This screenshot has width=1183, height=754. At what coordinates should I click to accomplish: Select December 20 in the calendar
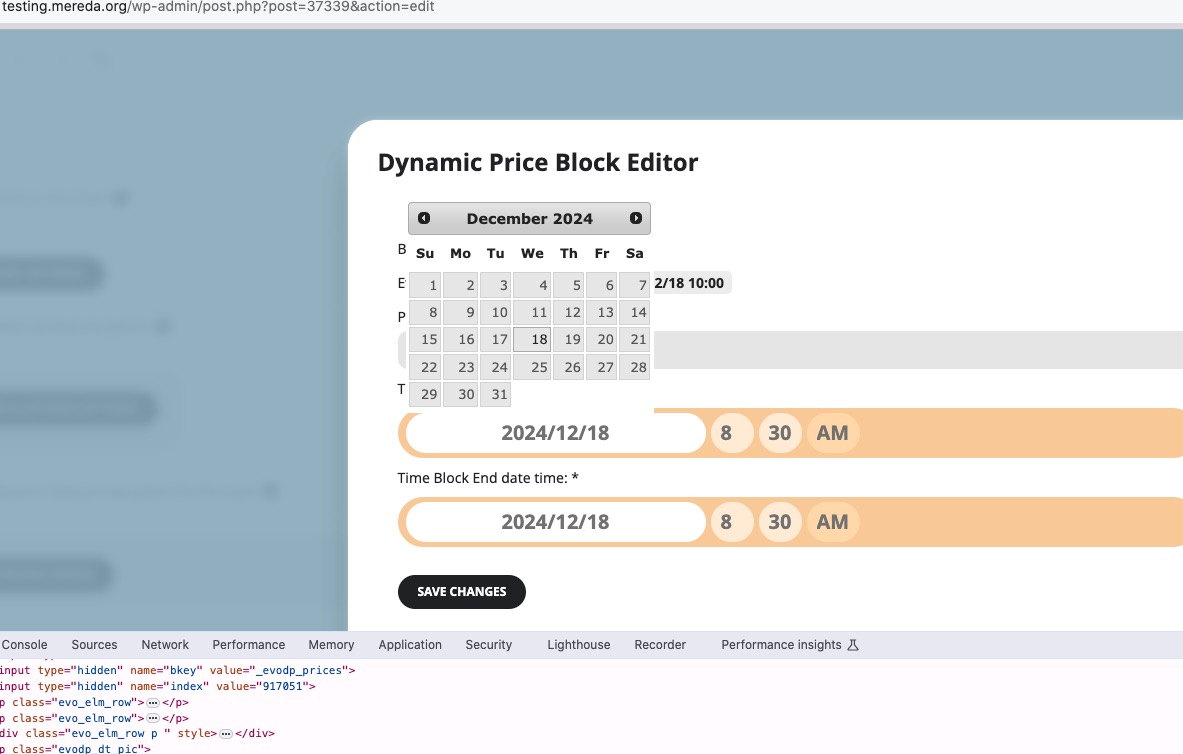pos(601,340)
